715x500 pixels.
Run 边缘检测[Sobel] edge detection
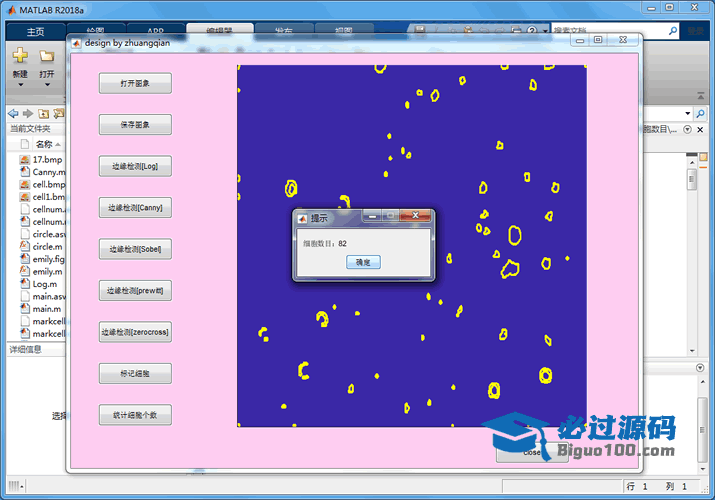pyautogui.click(x=135, y=249)
